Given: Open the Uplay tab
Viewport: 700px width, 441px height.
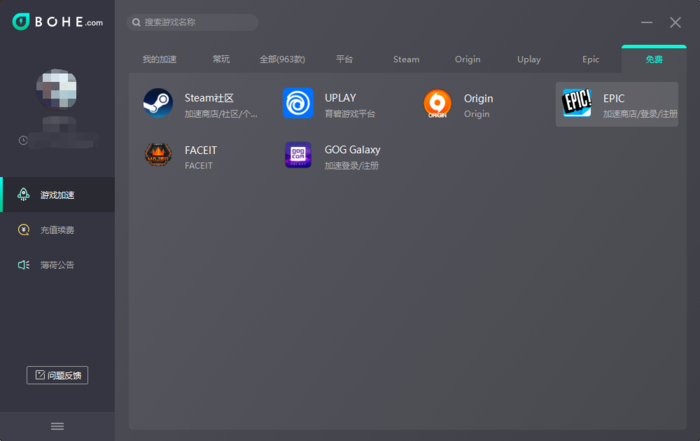Looking at the screenshot, I should [529, 59].
